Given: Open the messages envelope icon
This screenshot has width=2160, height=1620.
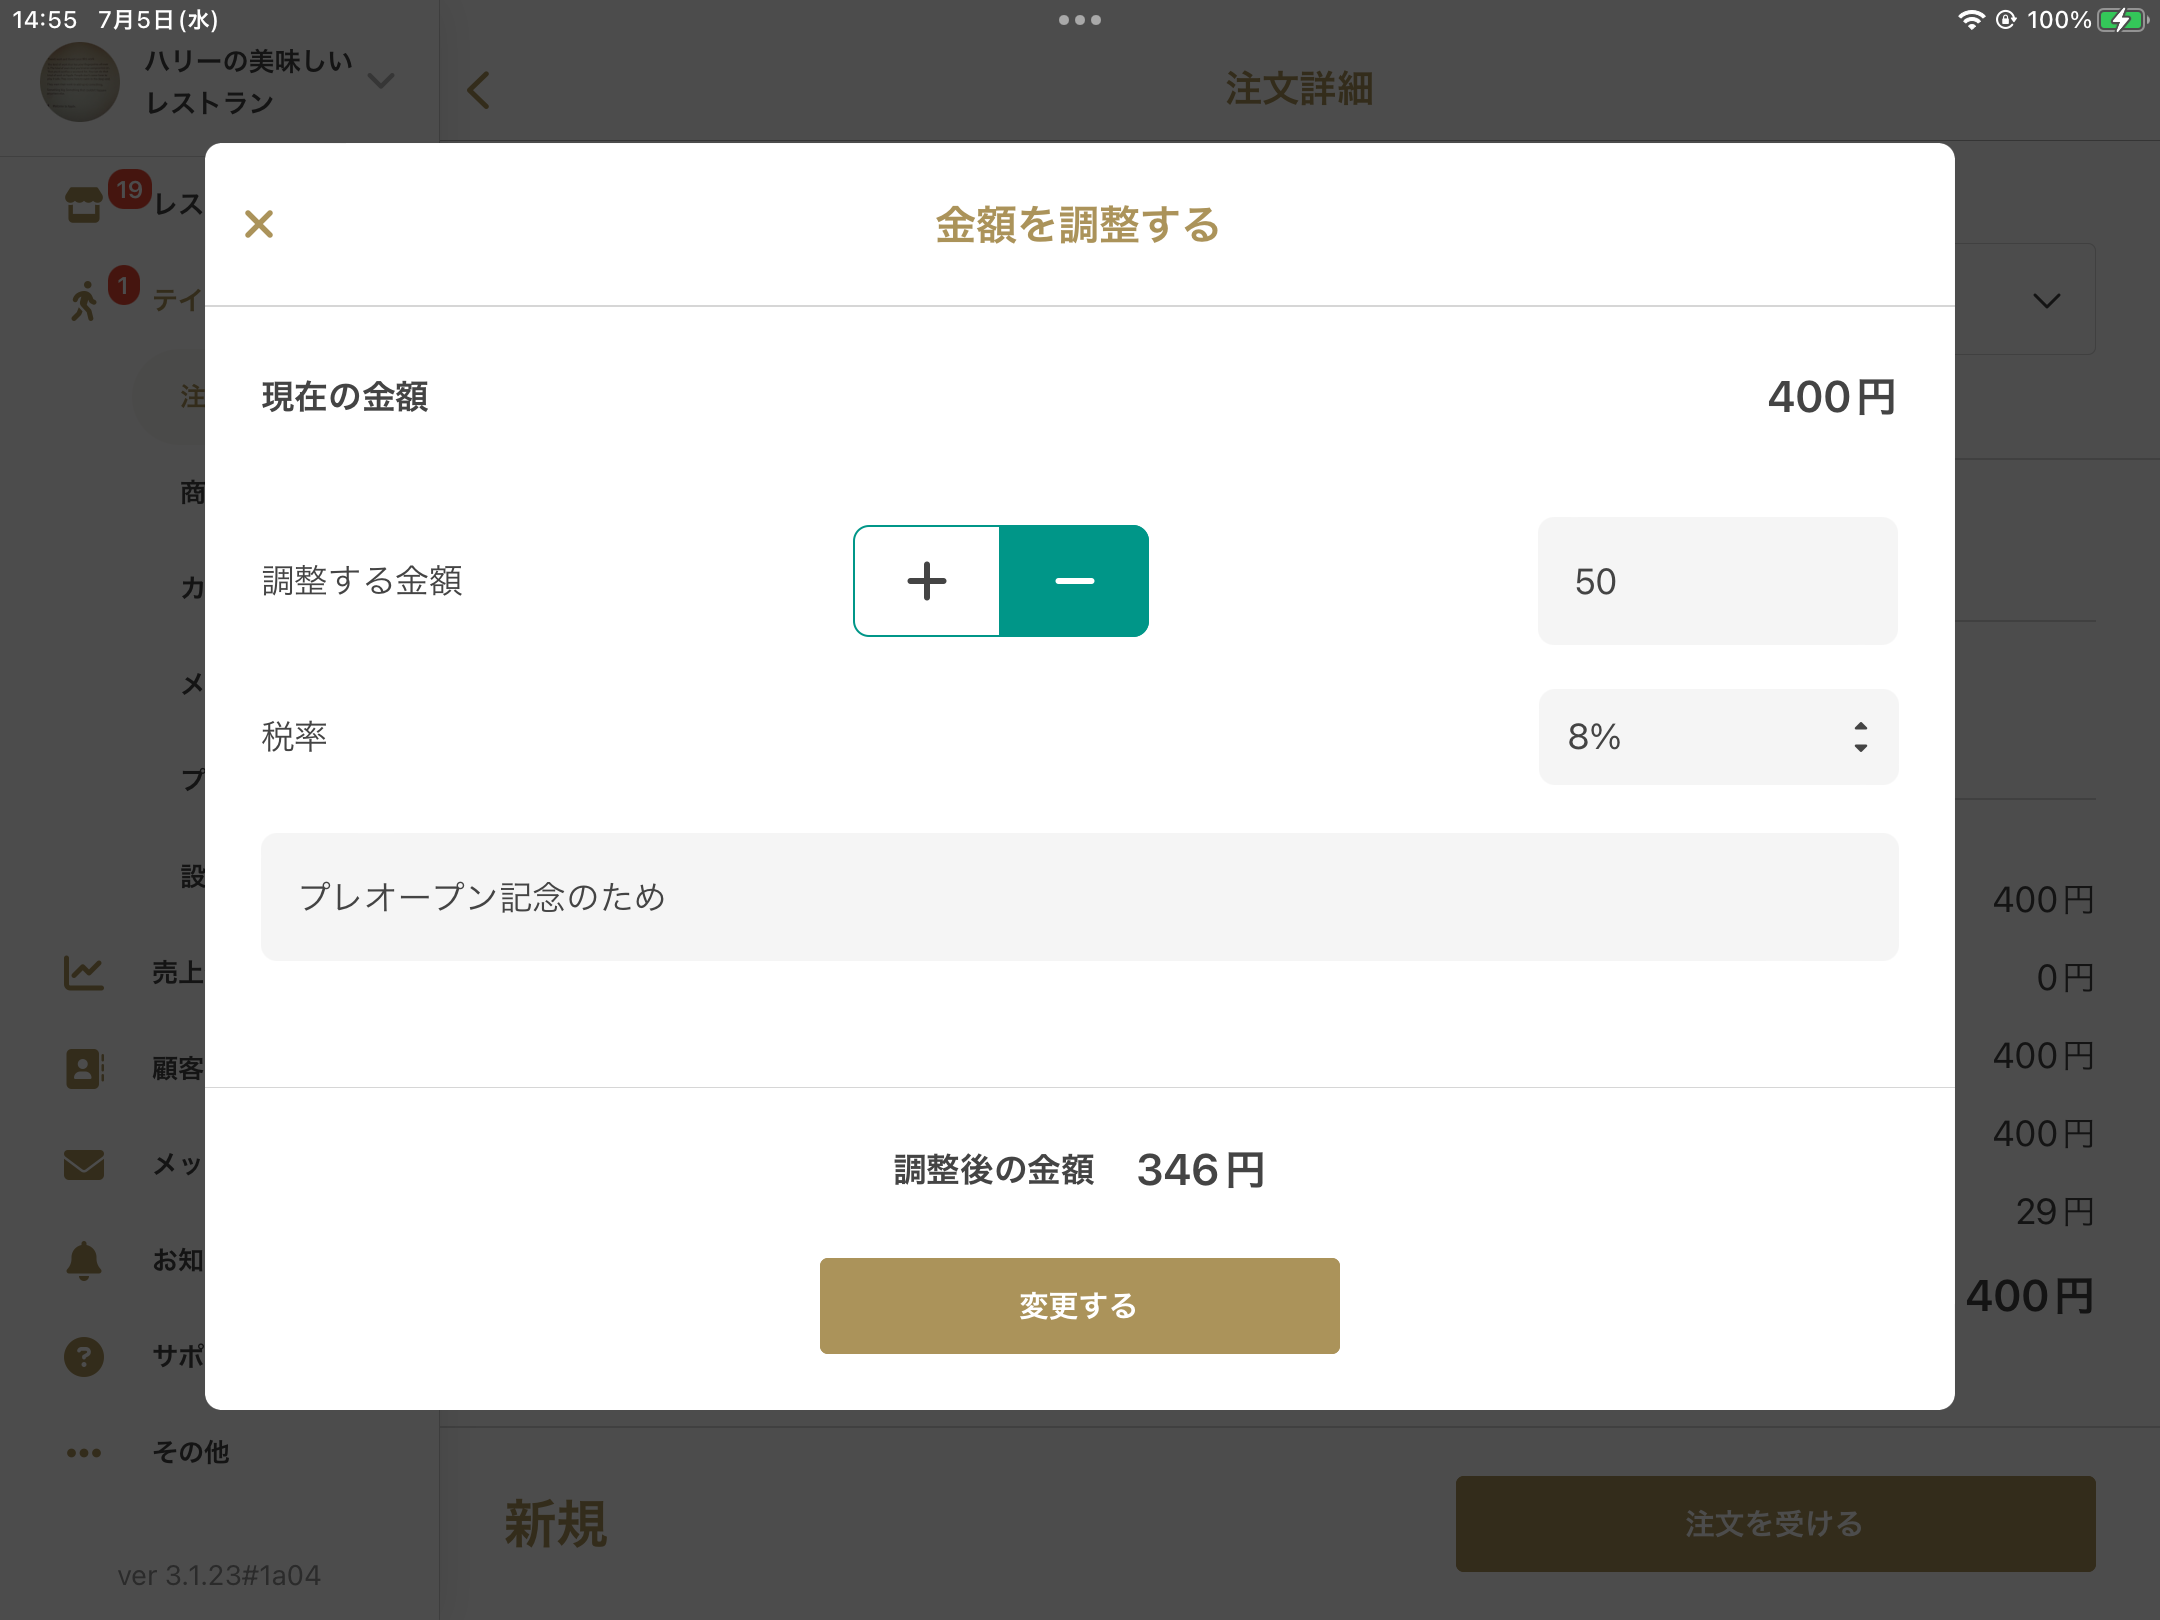Looking at the screenshot, I should (x=84, y=1164).
